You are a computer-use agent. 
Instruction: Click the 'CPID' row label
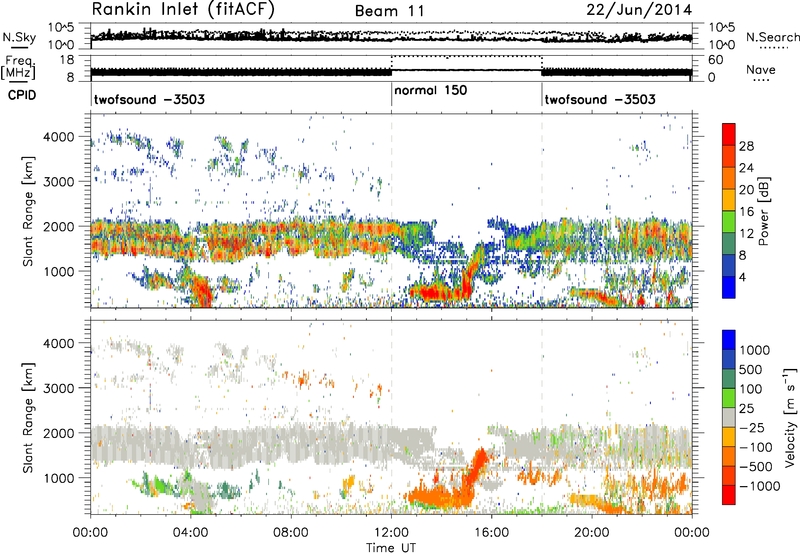22,95
